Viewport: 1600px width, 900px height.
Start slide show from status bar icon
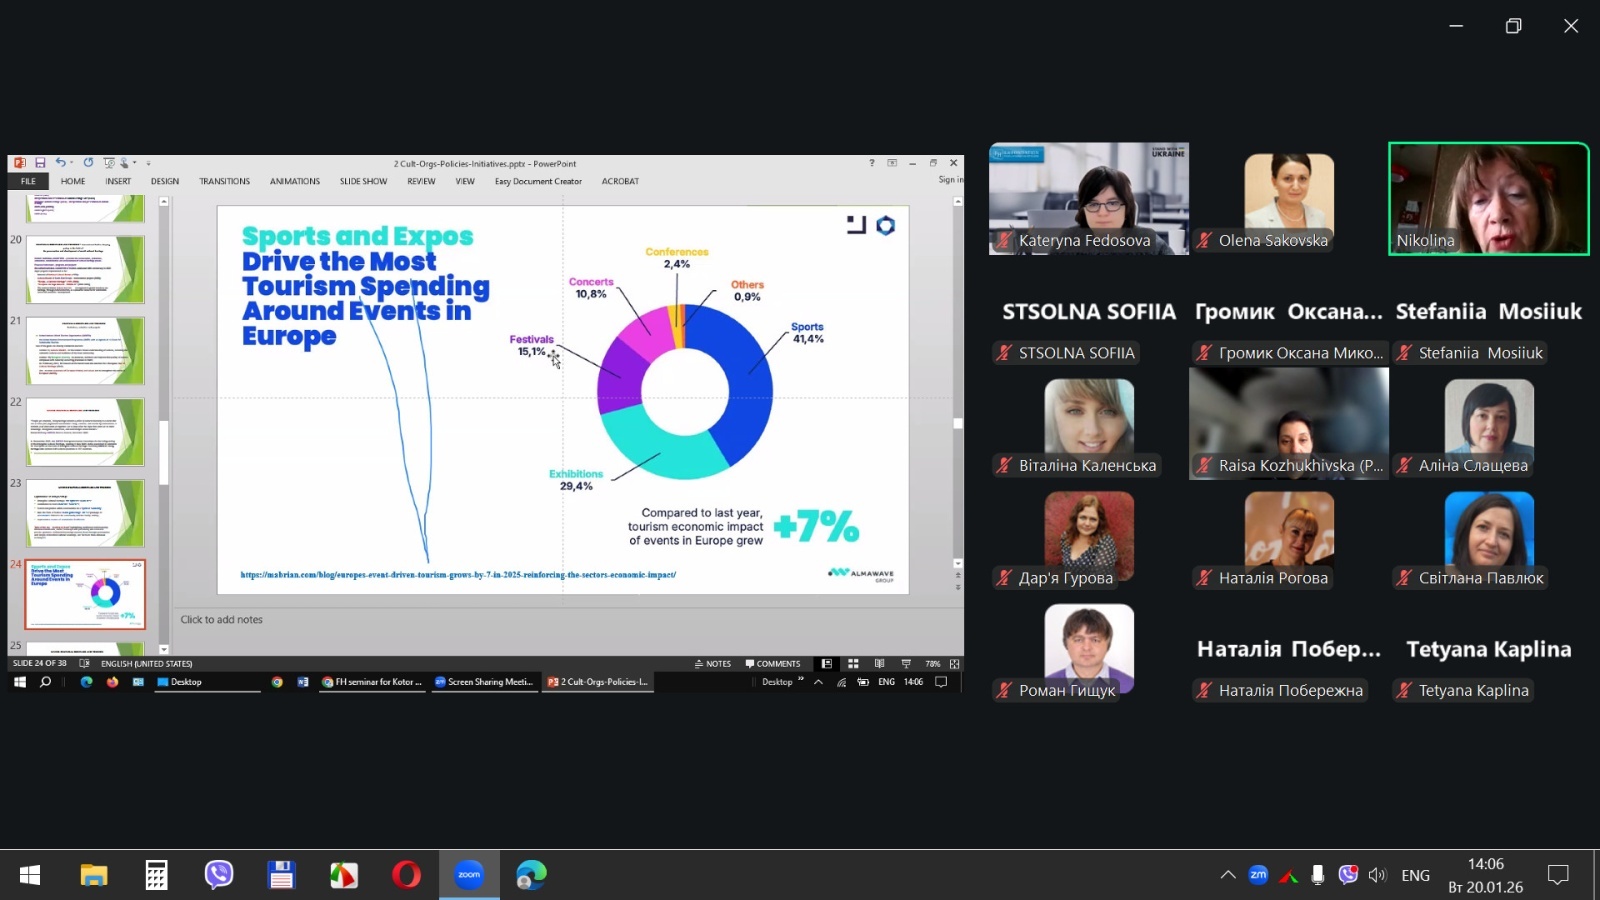[x=906, y=664]
